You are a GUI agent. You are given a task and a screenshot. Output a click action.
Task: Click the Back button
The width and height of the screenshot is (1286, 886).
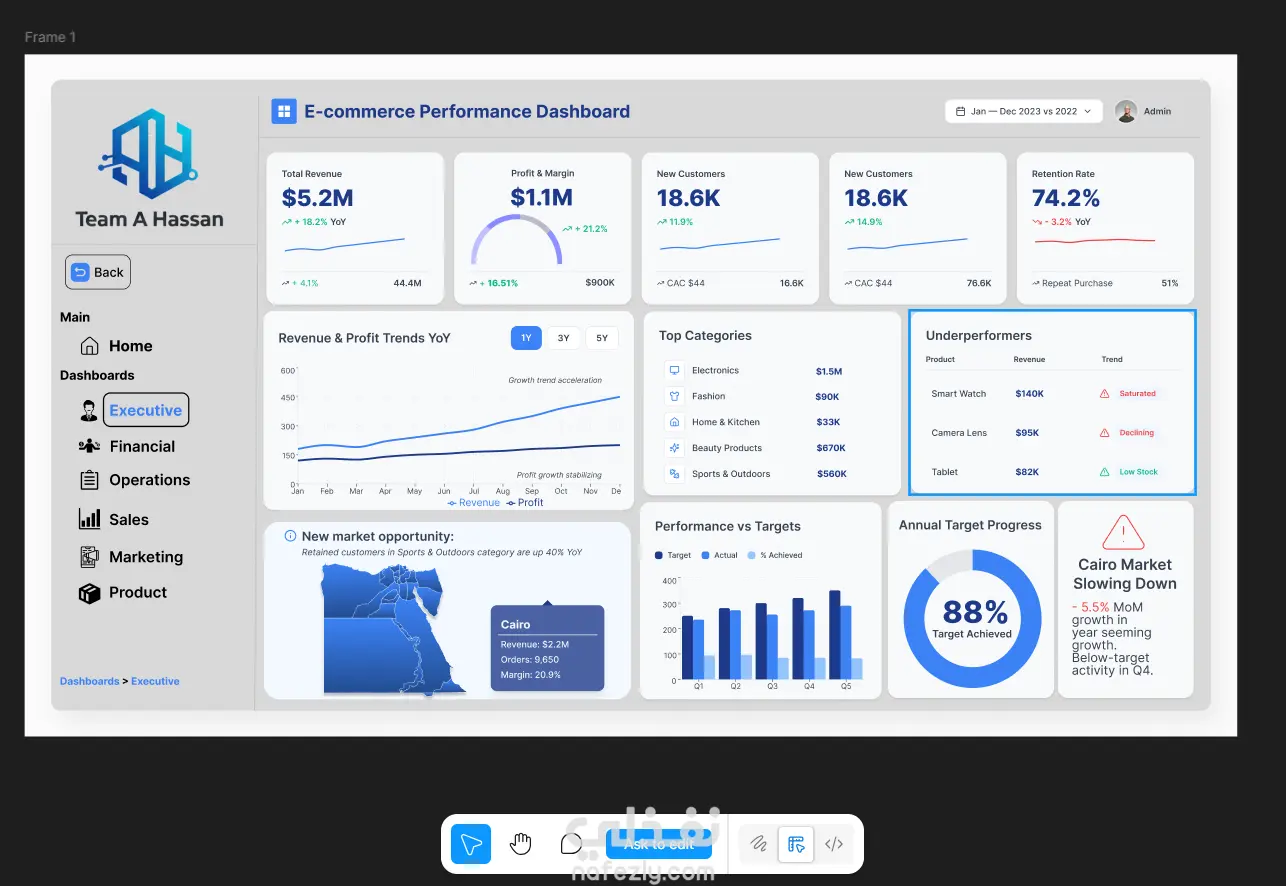click(98, 272)
